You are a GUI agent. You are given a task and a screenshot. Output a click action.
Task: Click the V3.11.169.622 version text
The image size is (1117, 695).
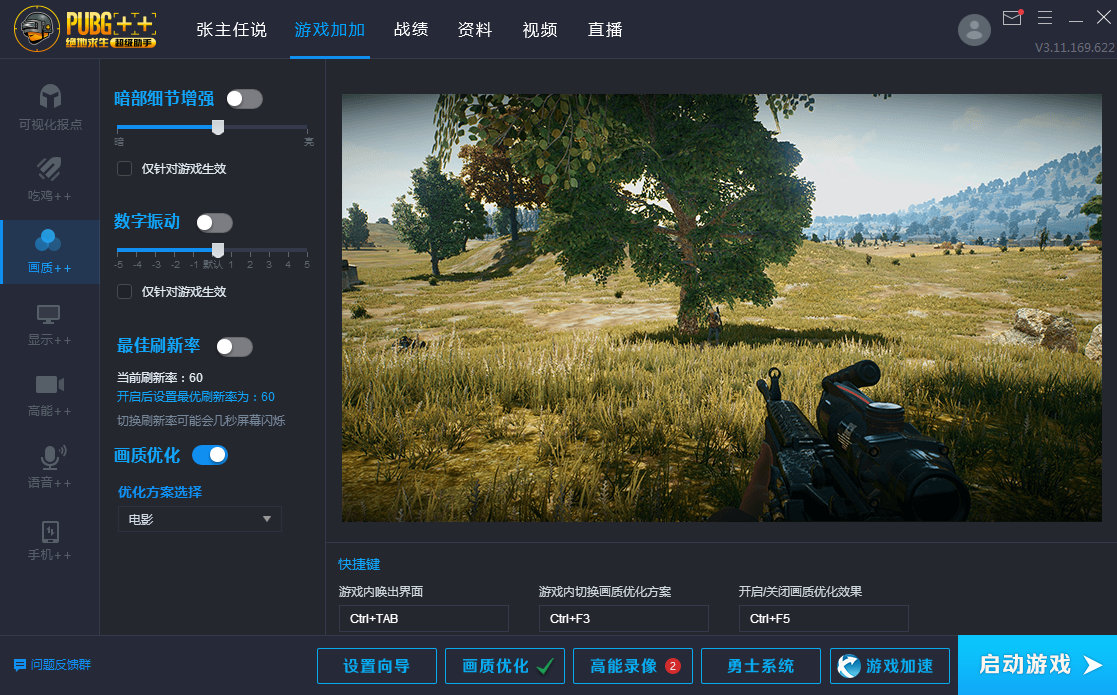point(1075,48)
